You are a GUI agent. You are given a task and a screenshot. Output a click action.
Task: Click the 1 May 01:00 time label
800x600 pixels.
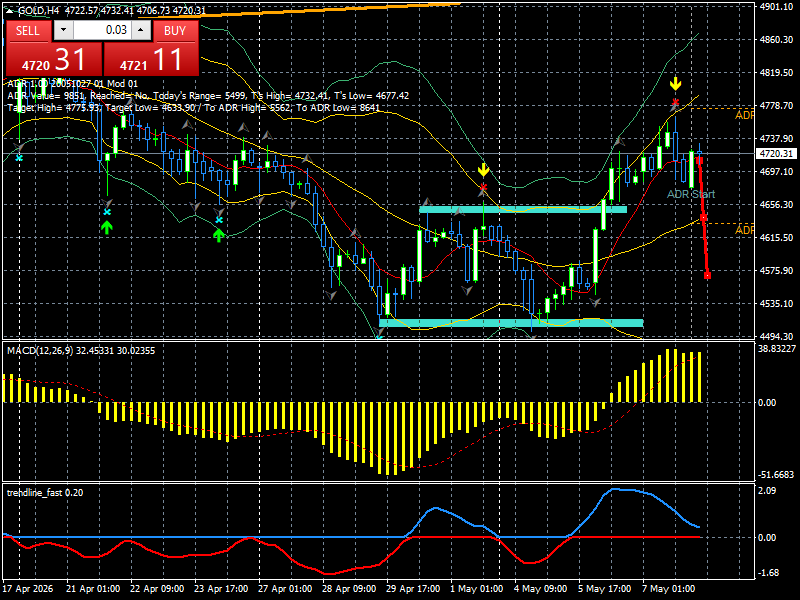tap(477, 588)
